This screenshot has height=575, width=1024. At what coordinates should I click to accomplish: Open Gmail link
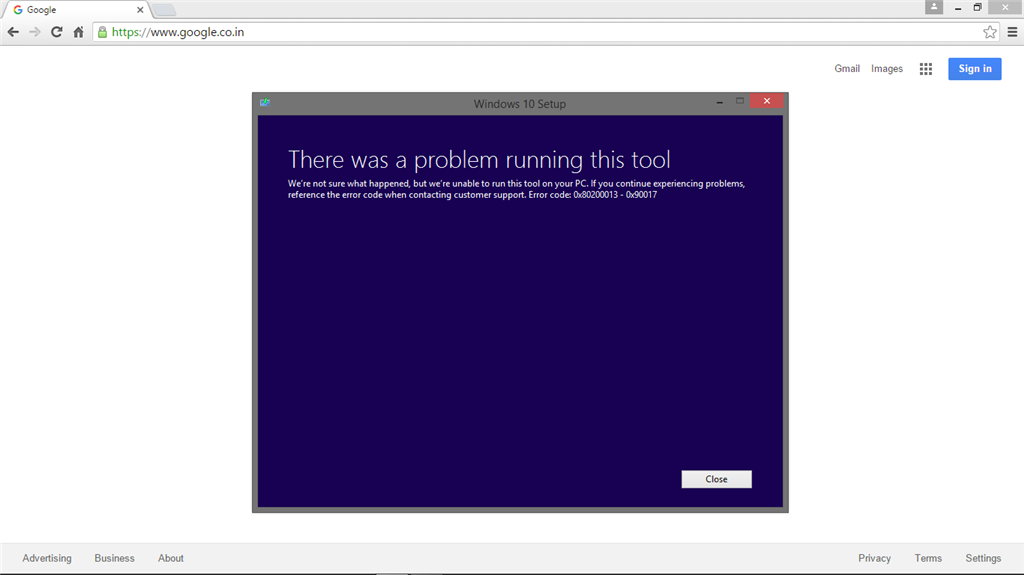pos(847,69)
